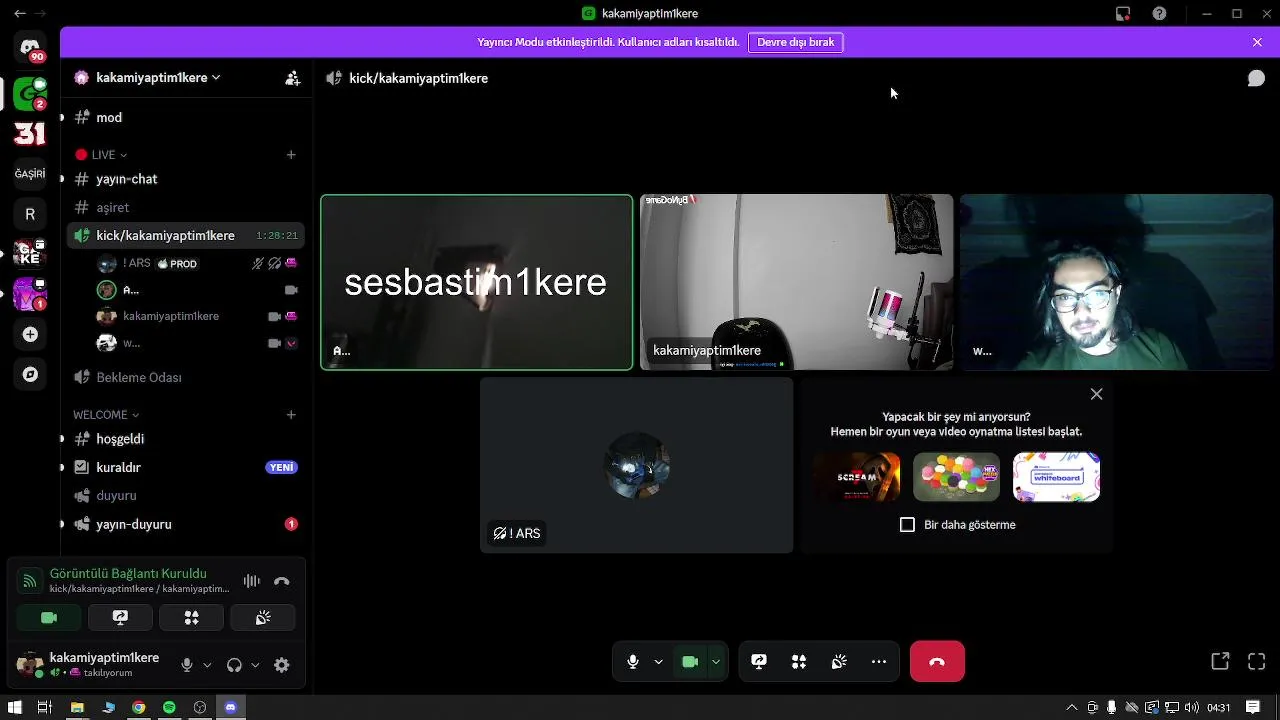
Task: Open more options in call controls
Action: tap(879, 662)
